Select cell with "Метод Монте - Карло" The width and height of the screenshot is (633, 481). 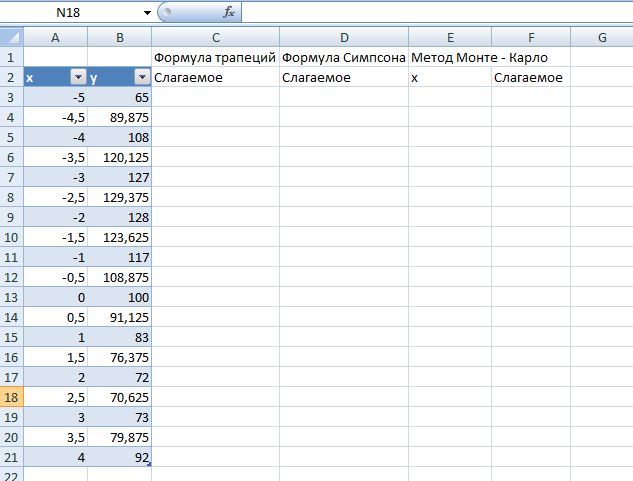point(449,57)
